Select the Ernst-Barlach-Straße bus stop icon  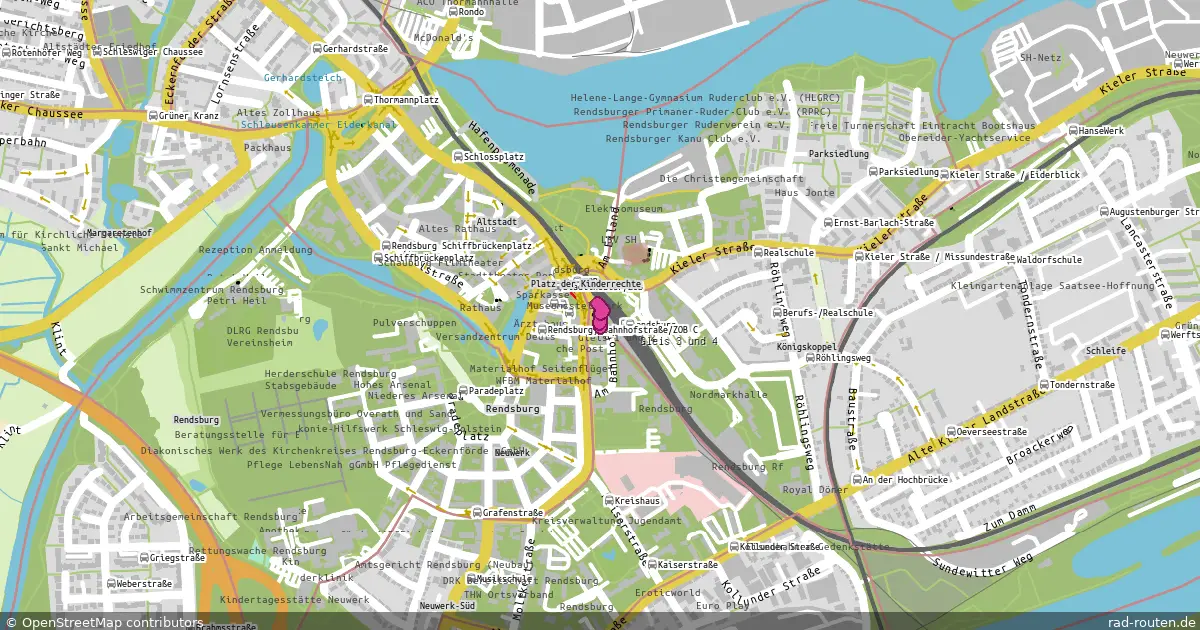pyautogui.click(x=827, y=223)
